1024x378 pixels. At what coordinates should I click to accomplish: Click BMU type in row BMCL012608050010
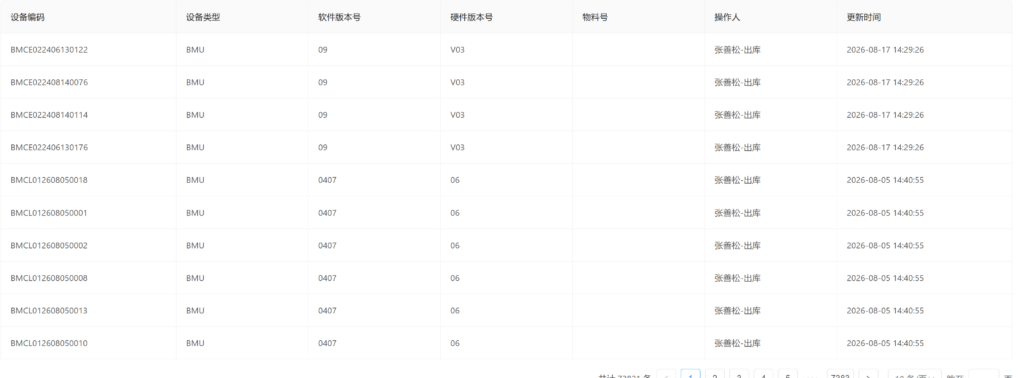(195, 343)
